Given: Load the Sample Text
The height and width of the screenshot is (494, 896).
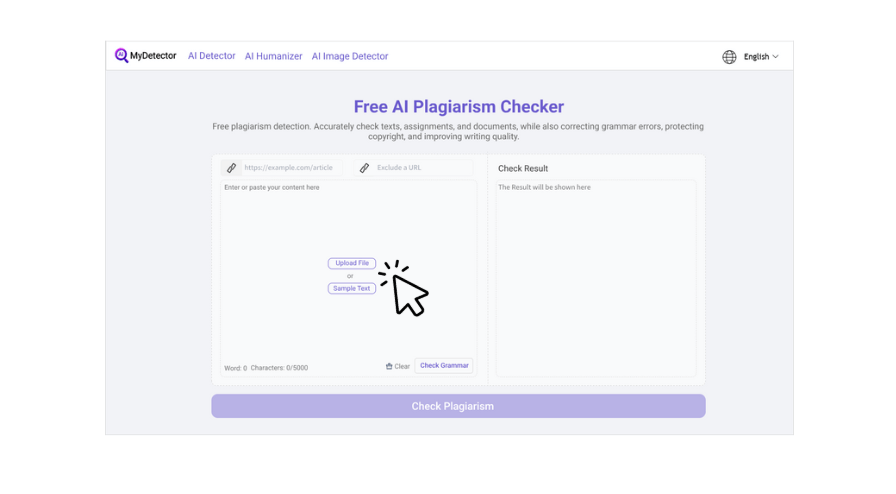Looking at the screenshot, I should pos(352,288).
